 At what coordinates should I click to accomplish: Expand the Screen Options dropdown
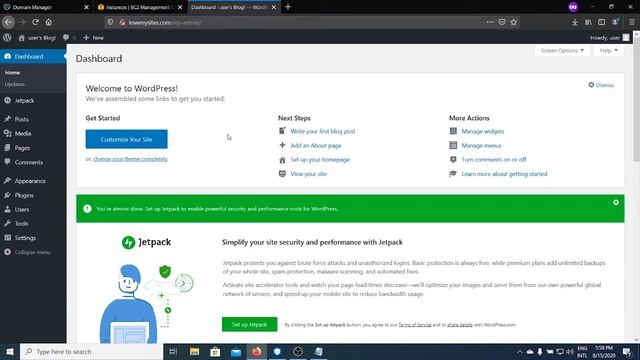(x=562, y=51)
